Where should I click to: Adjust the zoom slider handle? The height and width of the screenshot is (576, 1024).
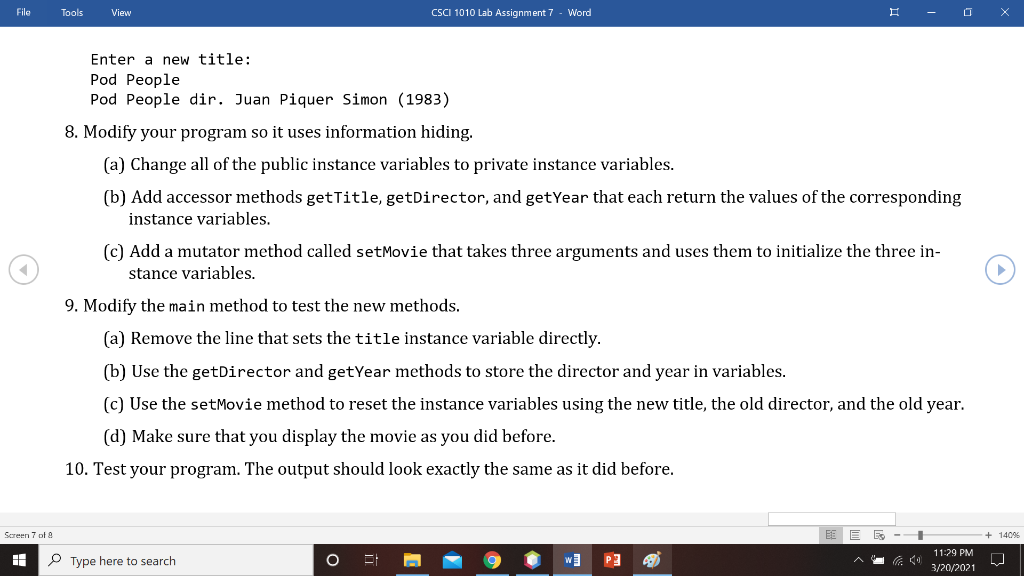click(920, 535)
